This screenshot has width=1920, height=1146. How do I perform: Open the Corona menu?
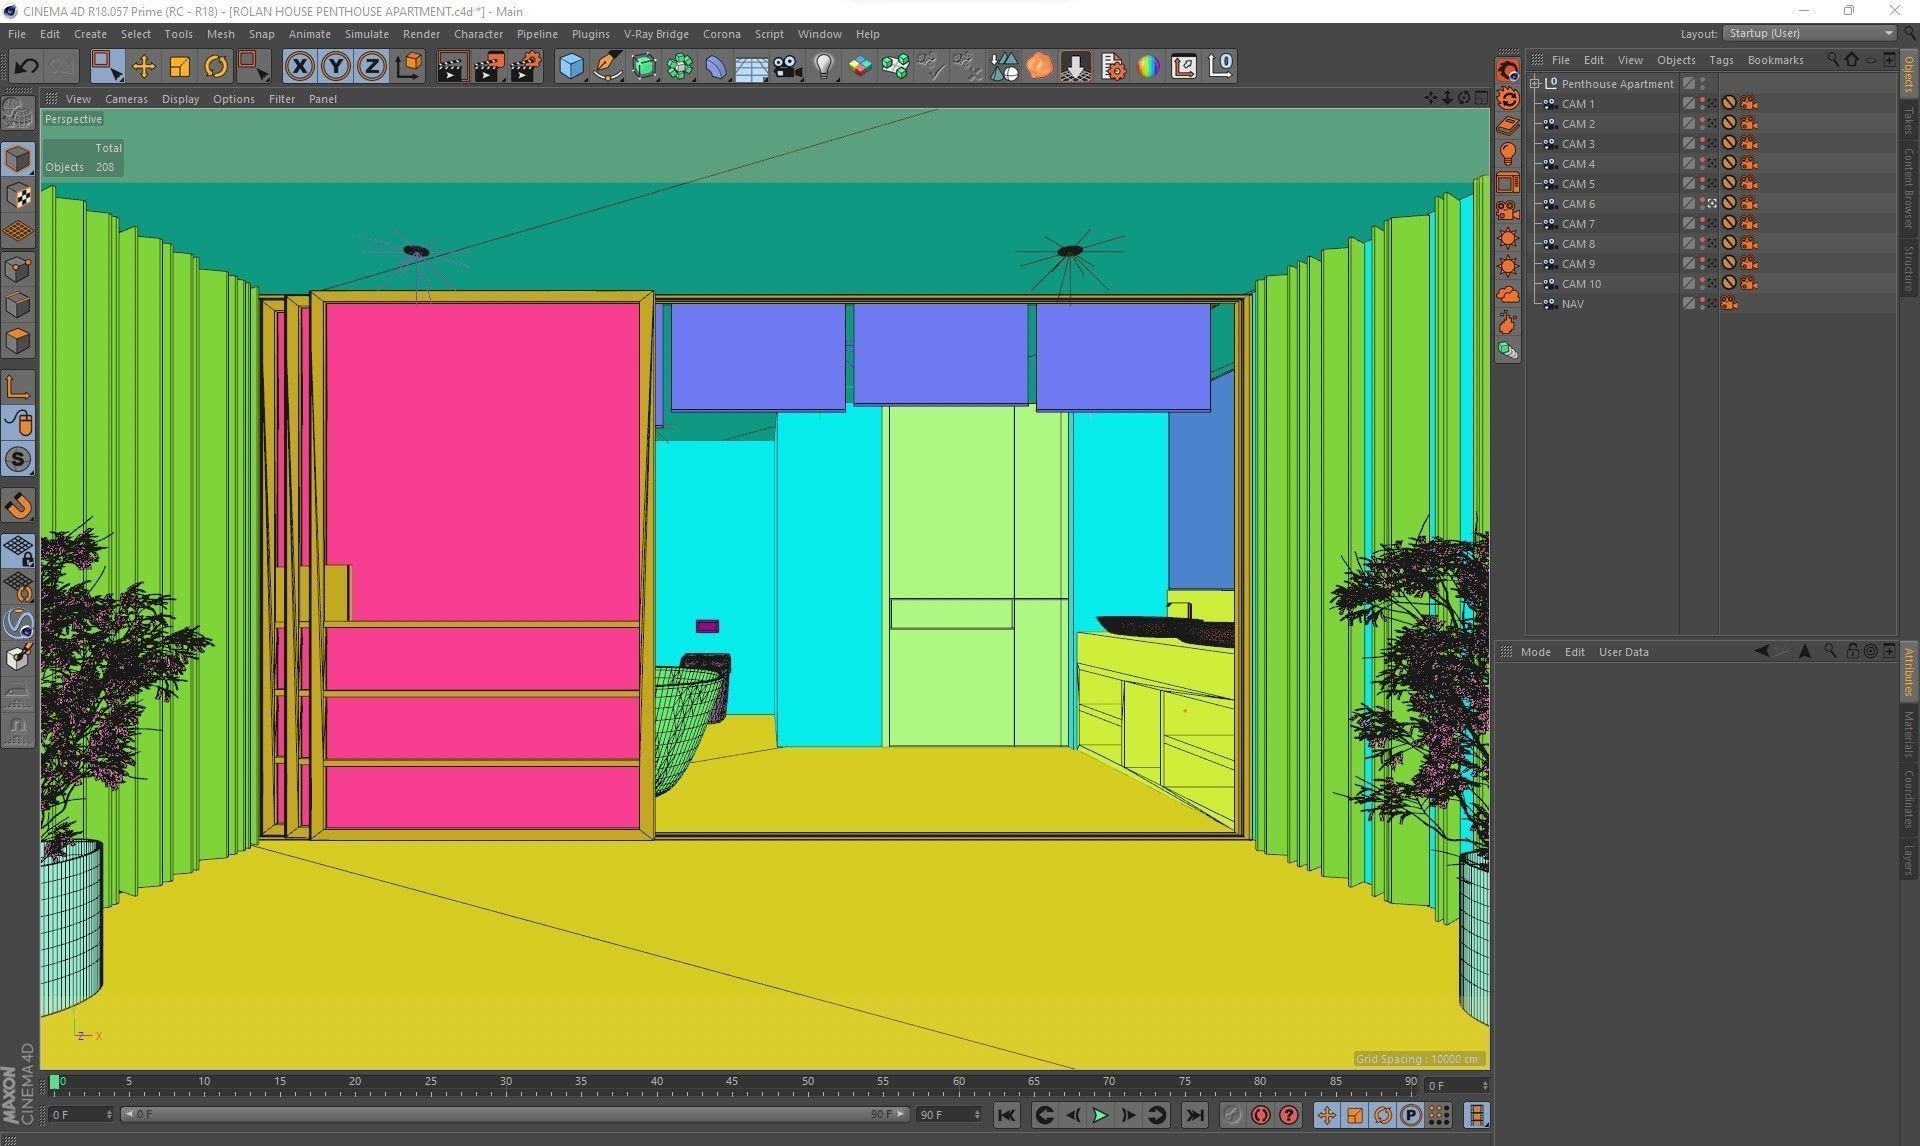721,34
